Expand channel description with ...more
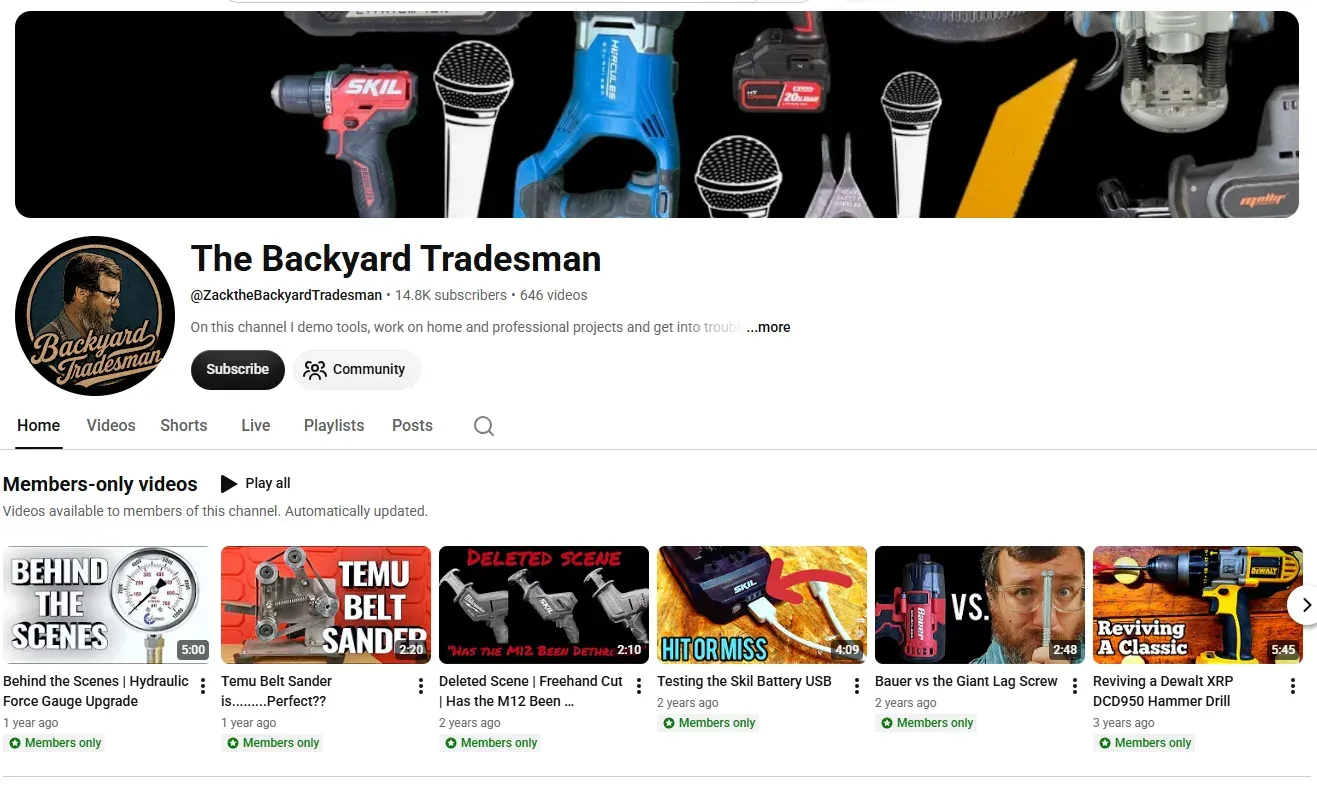 768,327
